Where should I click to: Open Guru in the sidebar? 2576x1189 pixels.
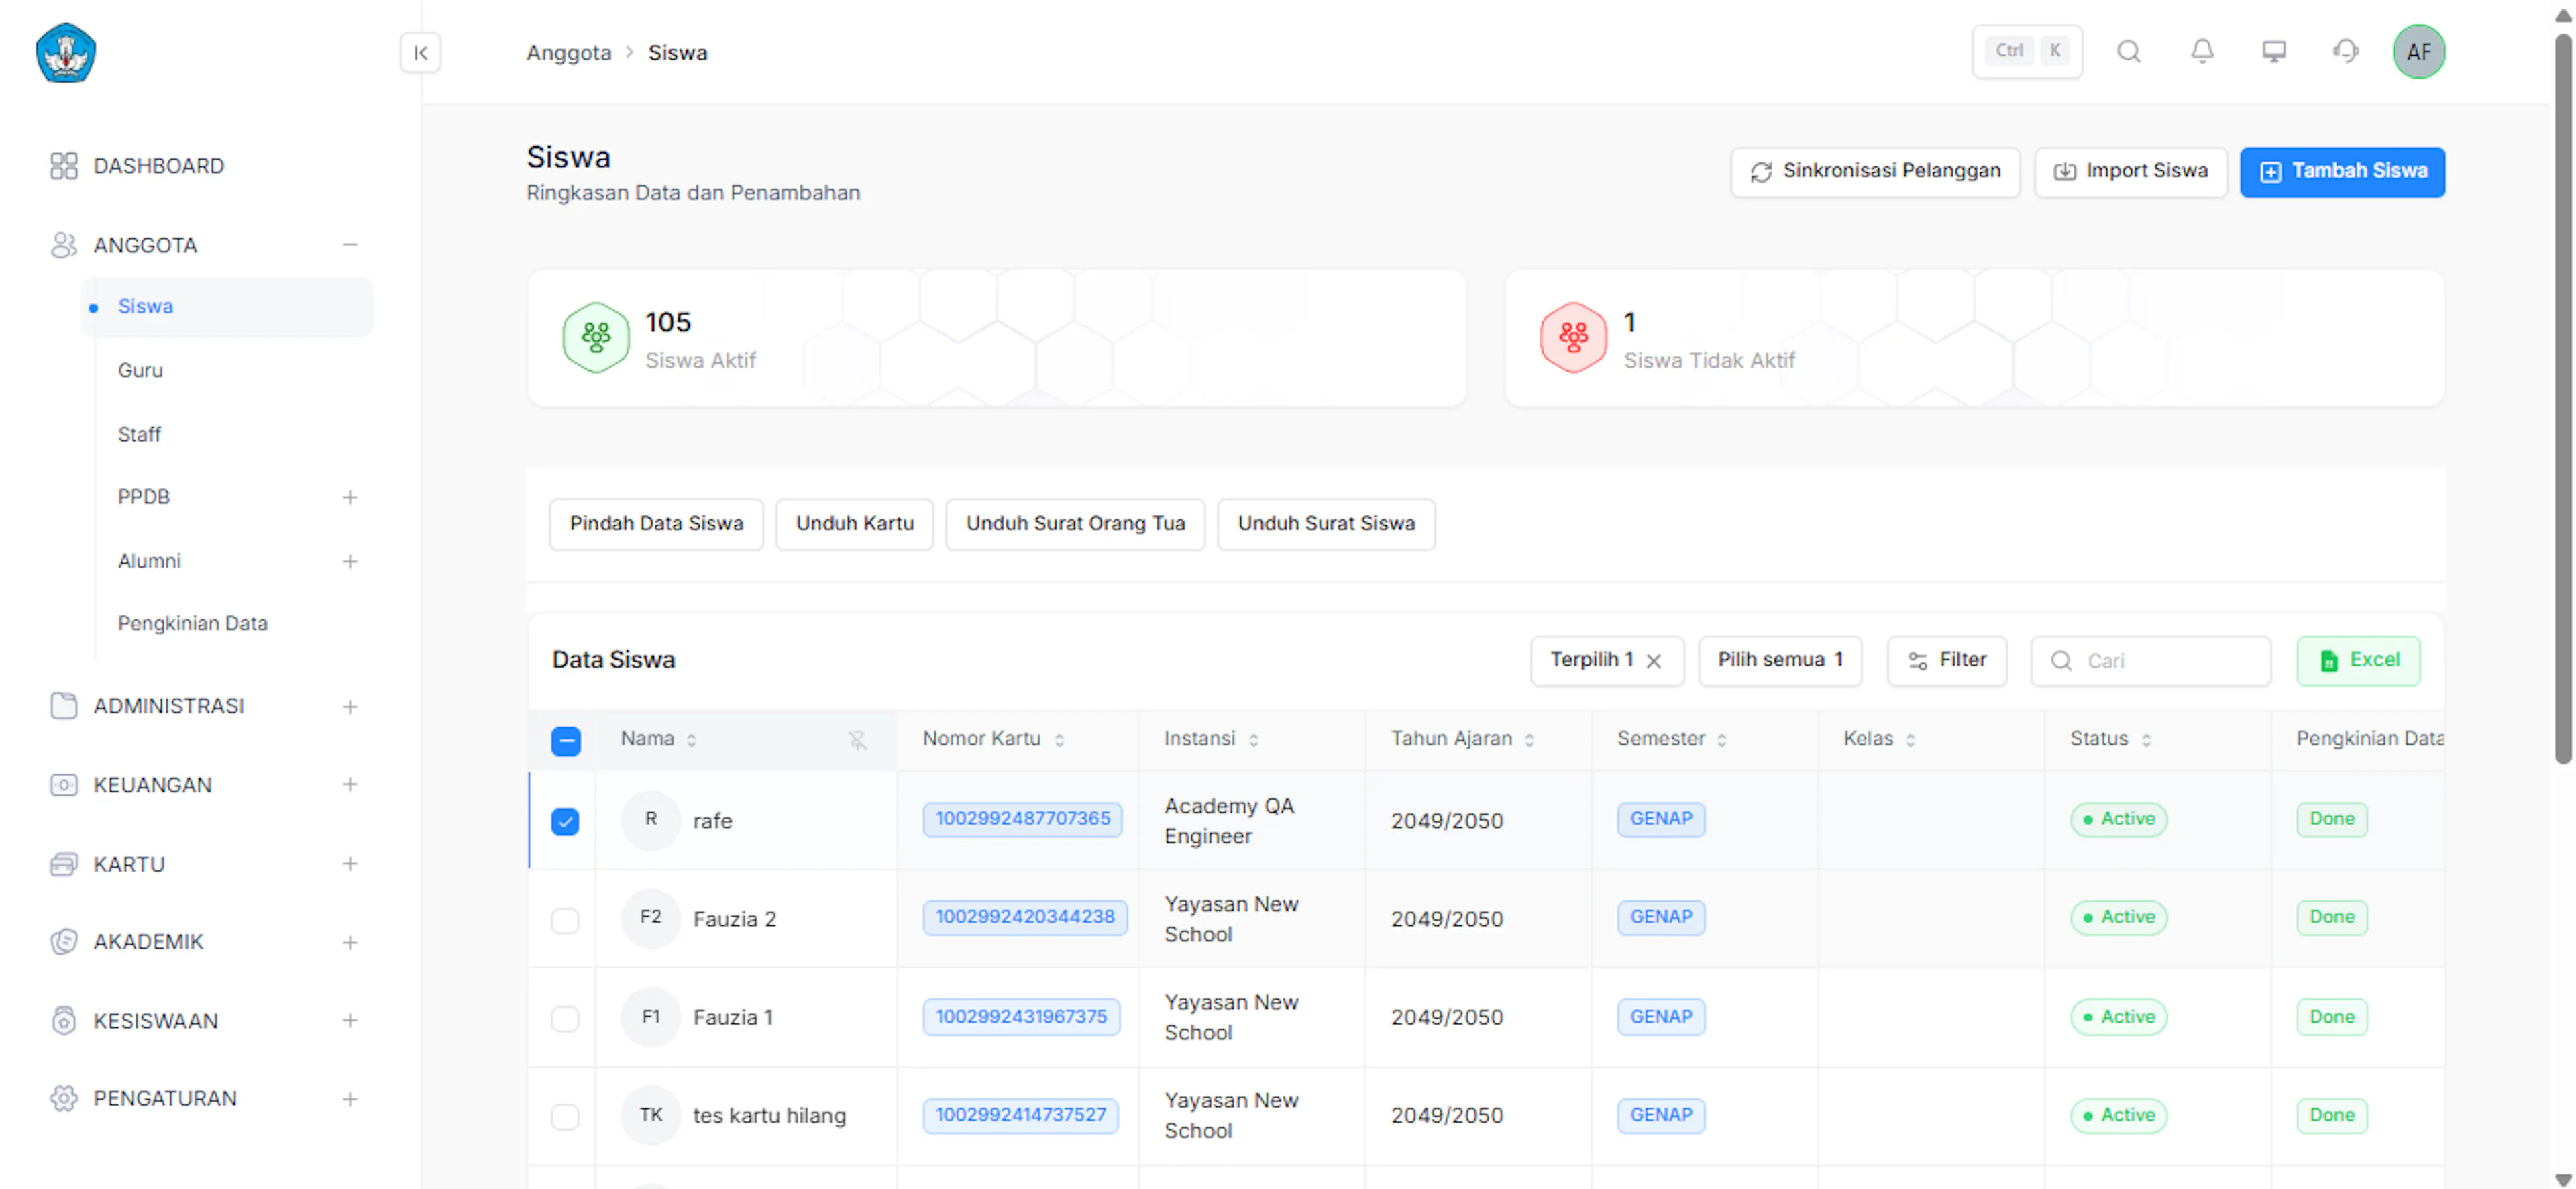coord(140,370)
